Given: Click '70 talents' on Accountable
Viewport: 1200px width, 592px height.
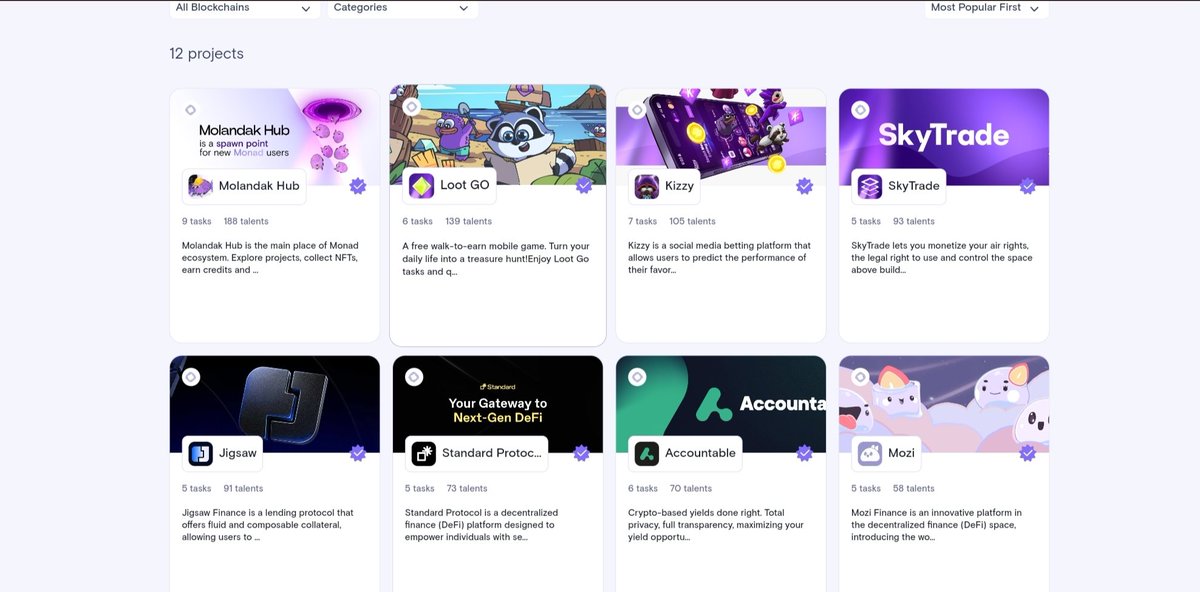Looking at the screenshot, I should coord(691,488).
